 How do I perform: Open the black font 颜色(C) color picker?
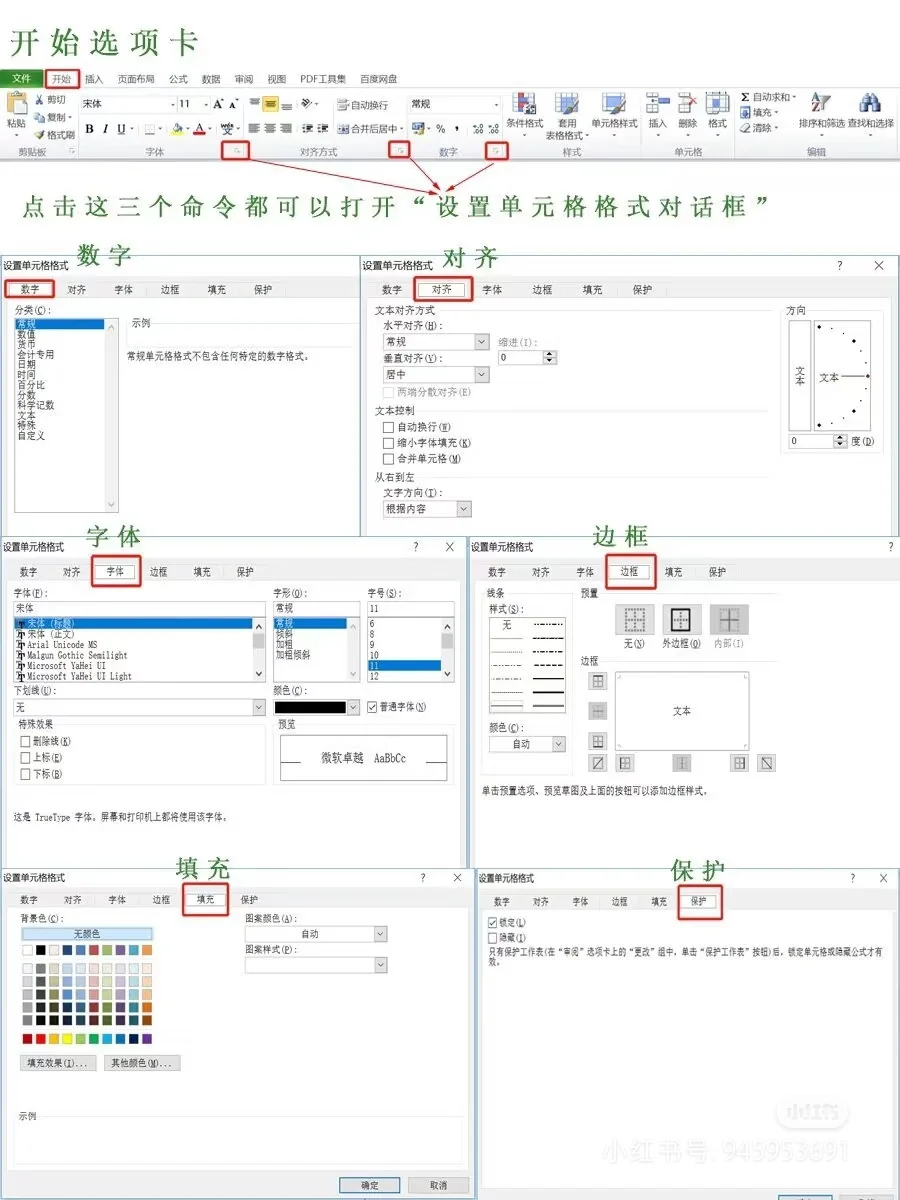pyautogui.click(x=316, y=707)
